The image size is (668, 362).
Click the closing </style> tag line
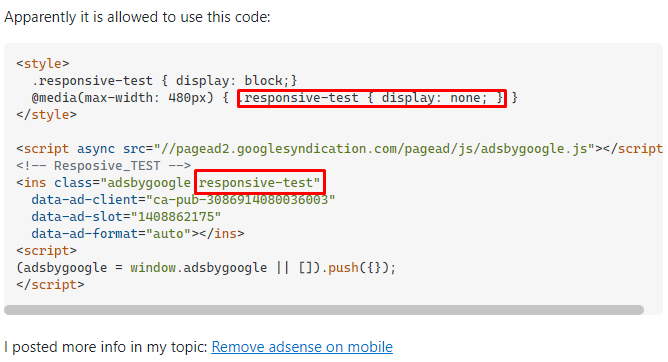click(x=46, y=115)
